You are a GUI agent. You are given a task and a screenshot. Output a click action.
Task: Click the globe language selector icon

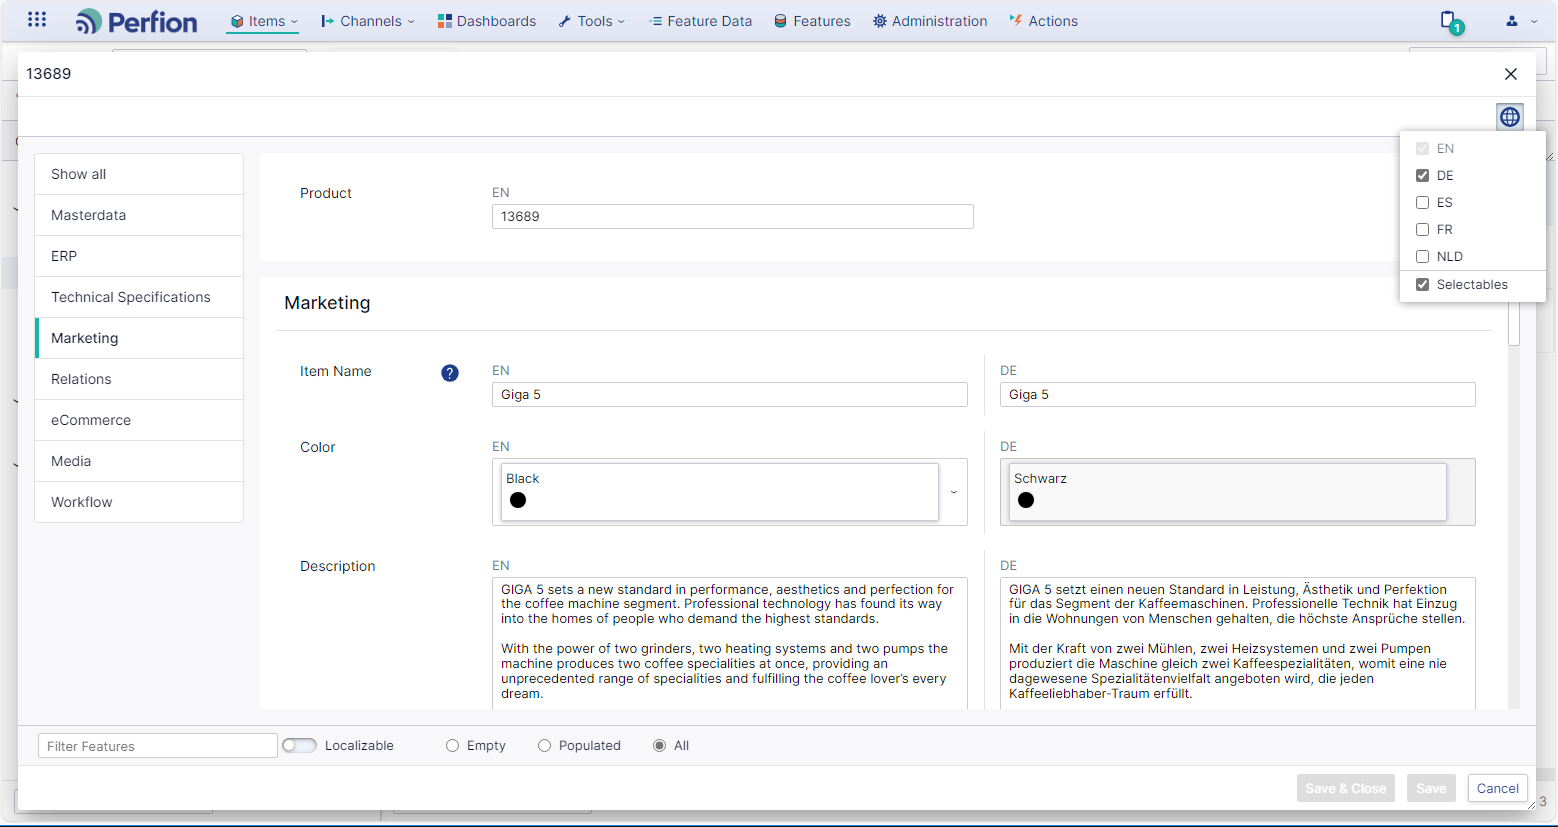(x=1510, y=117)
